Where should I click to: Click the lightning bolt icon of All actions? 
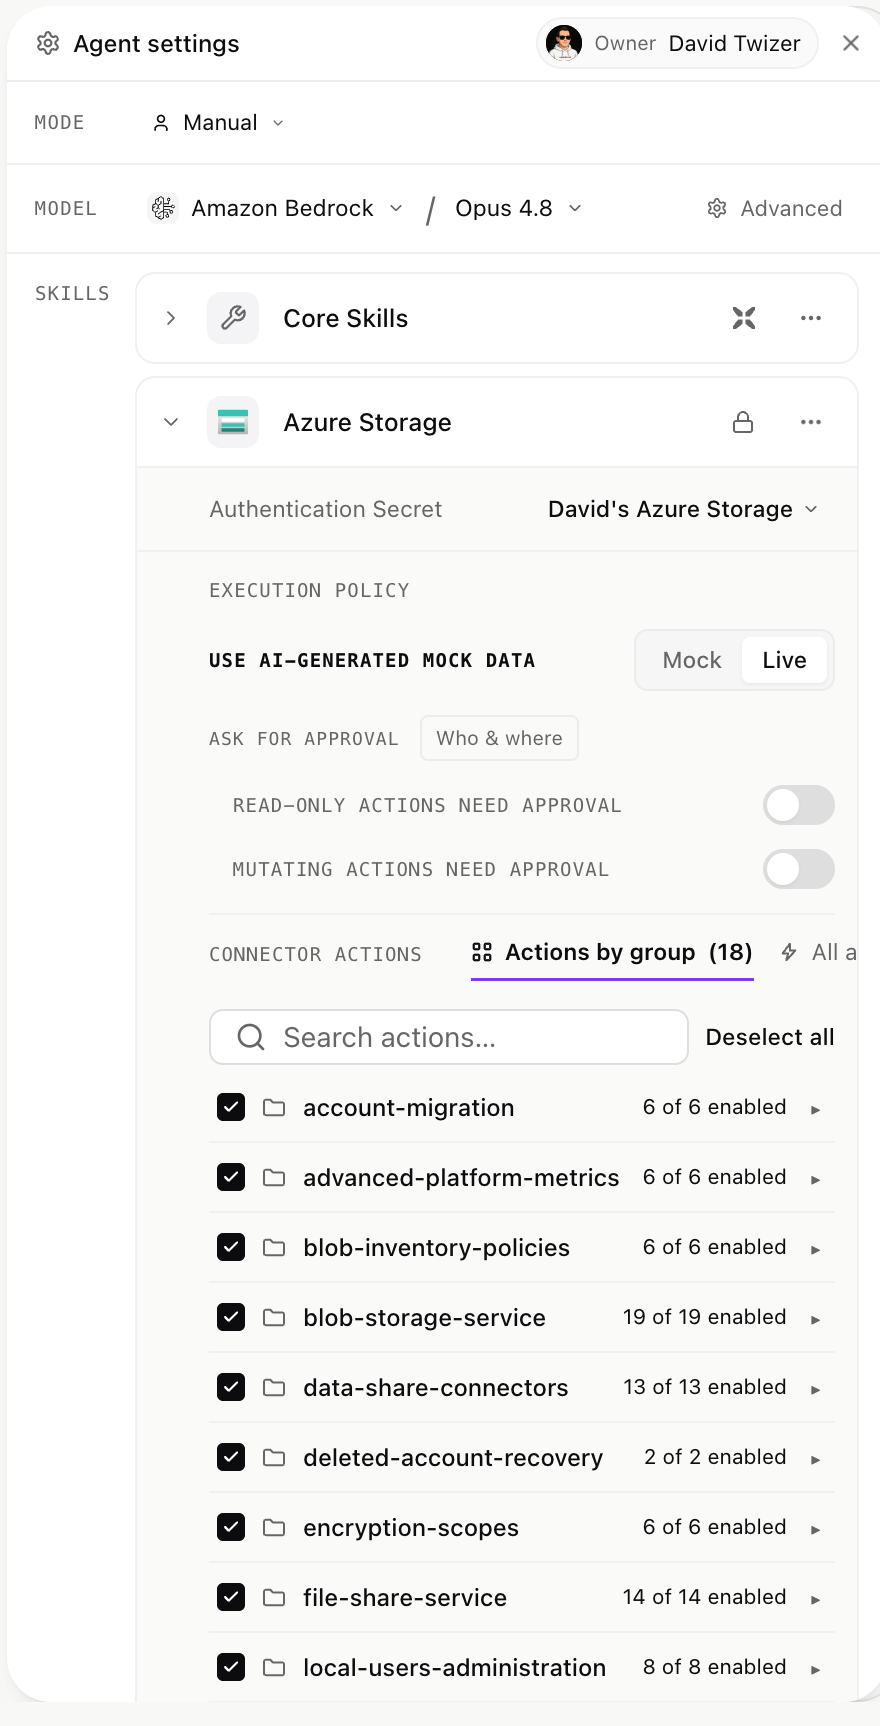click(x=789, y=952)
